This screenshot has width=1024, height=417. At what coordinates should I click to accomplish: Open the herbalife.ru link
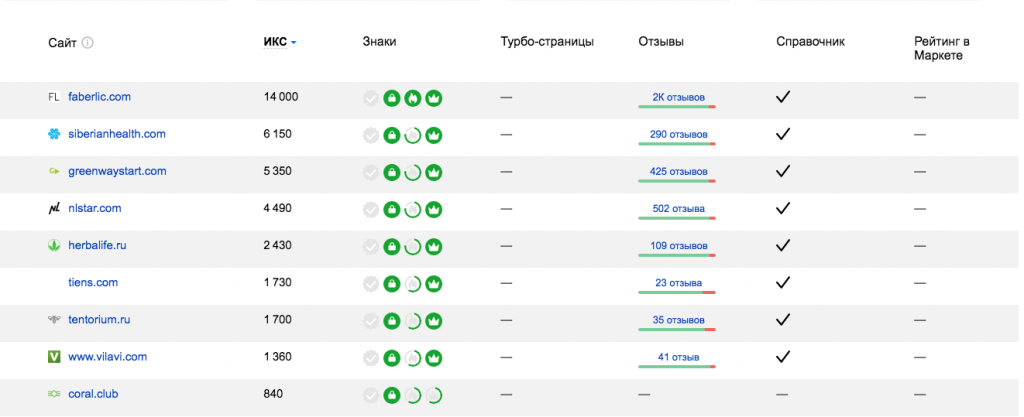97,245
